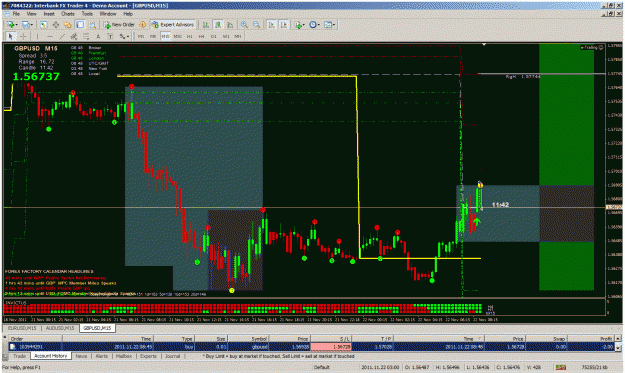Switch to line chart display
The height and width of the screenshot is (373, 625).
[x=230, y=25]
